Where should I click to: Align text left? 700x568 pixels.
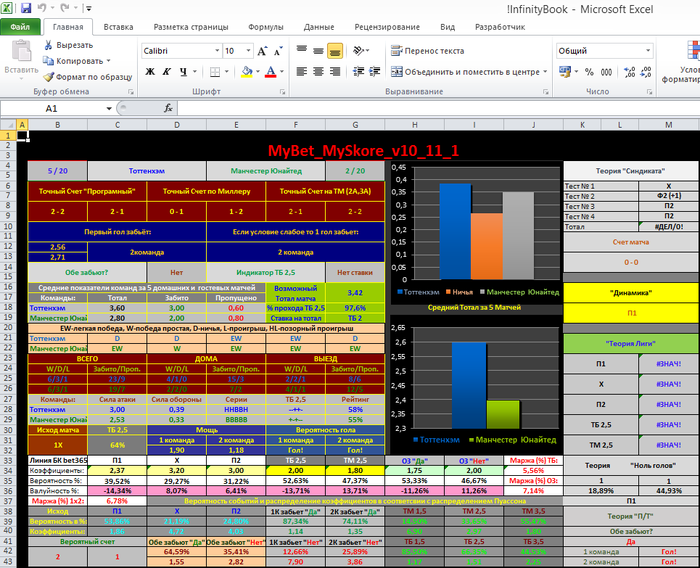(302, 71)
